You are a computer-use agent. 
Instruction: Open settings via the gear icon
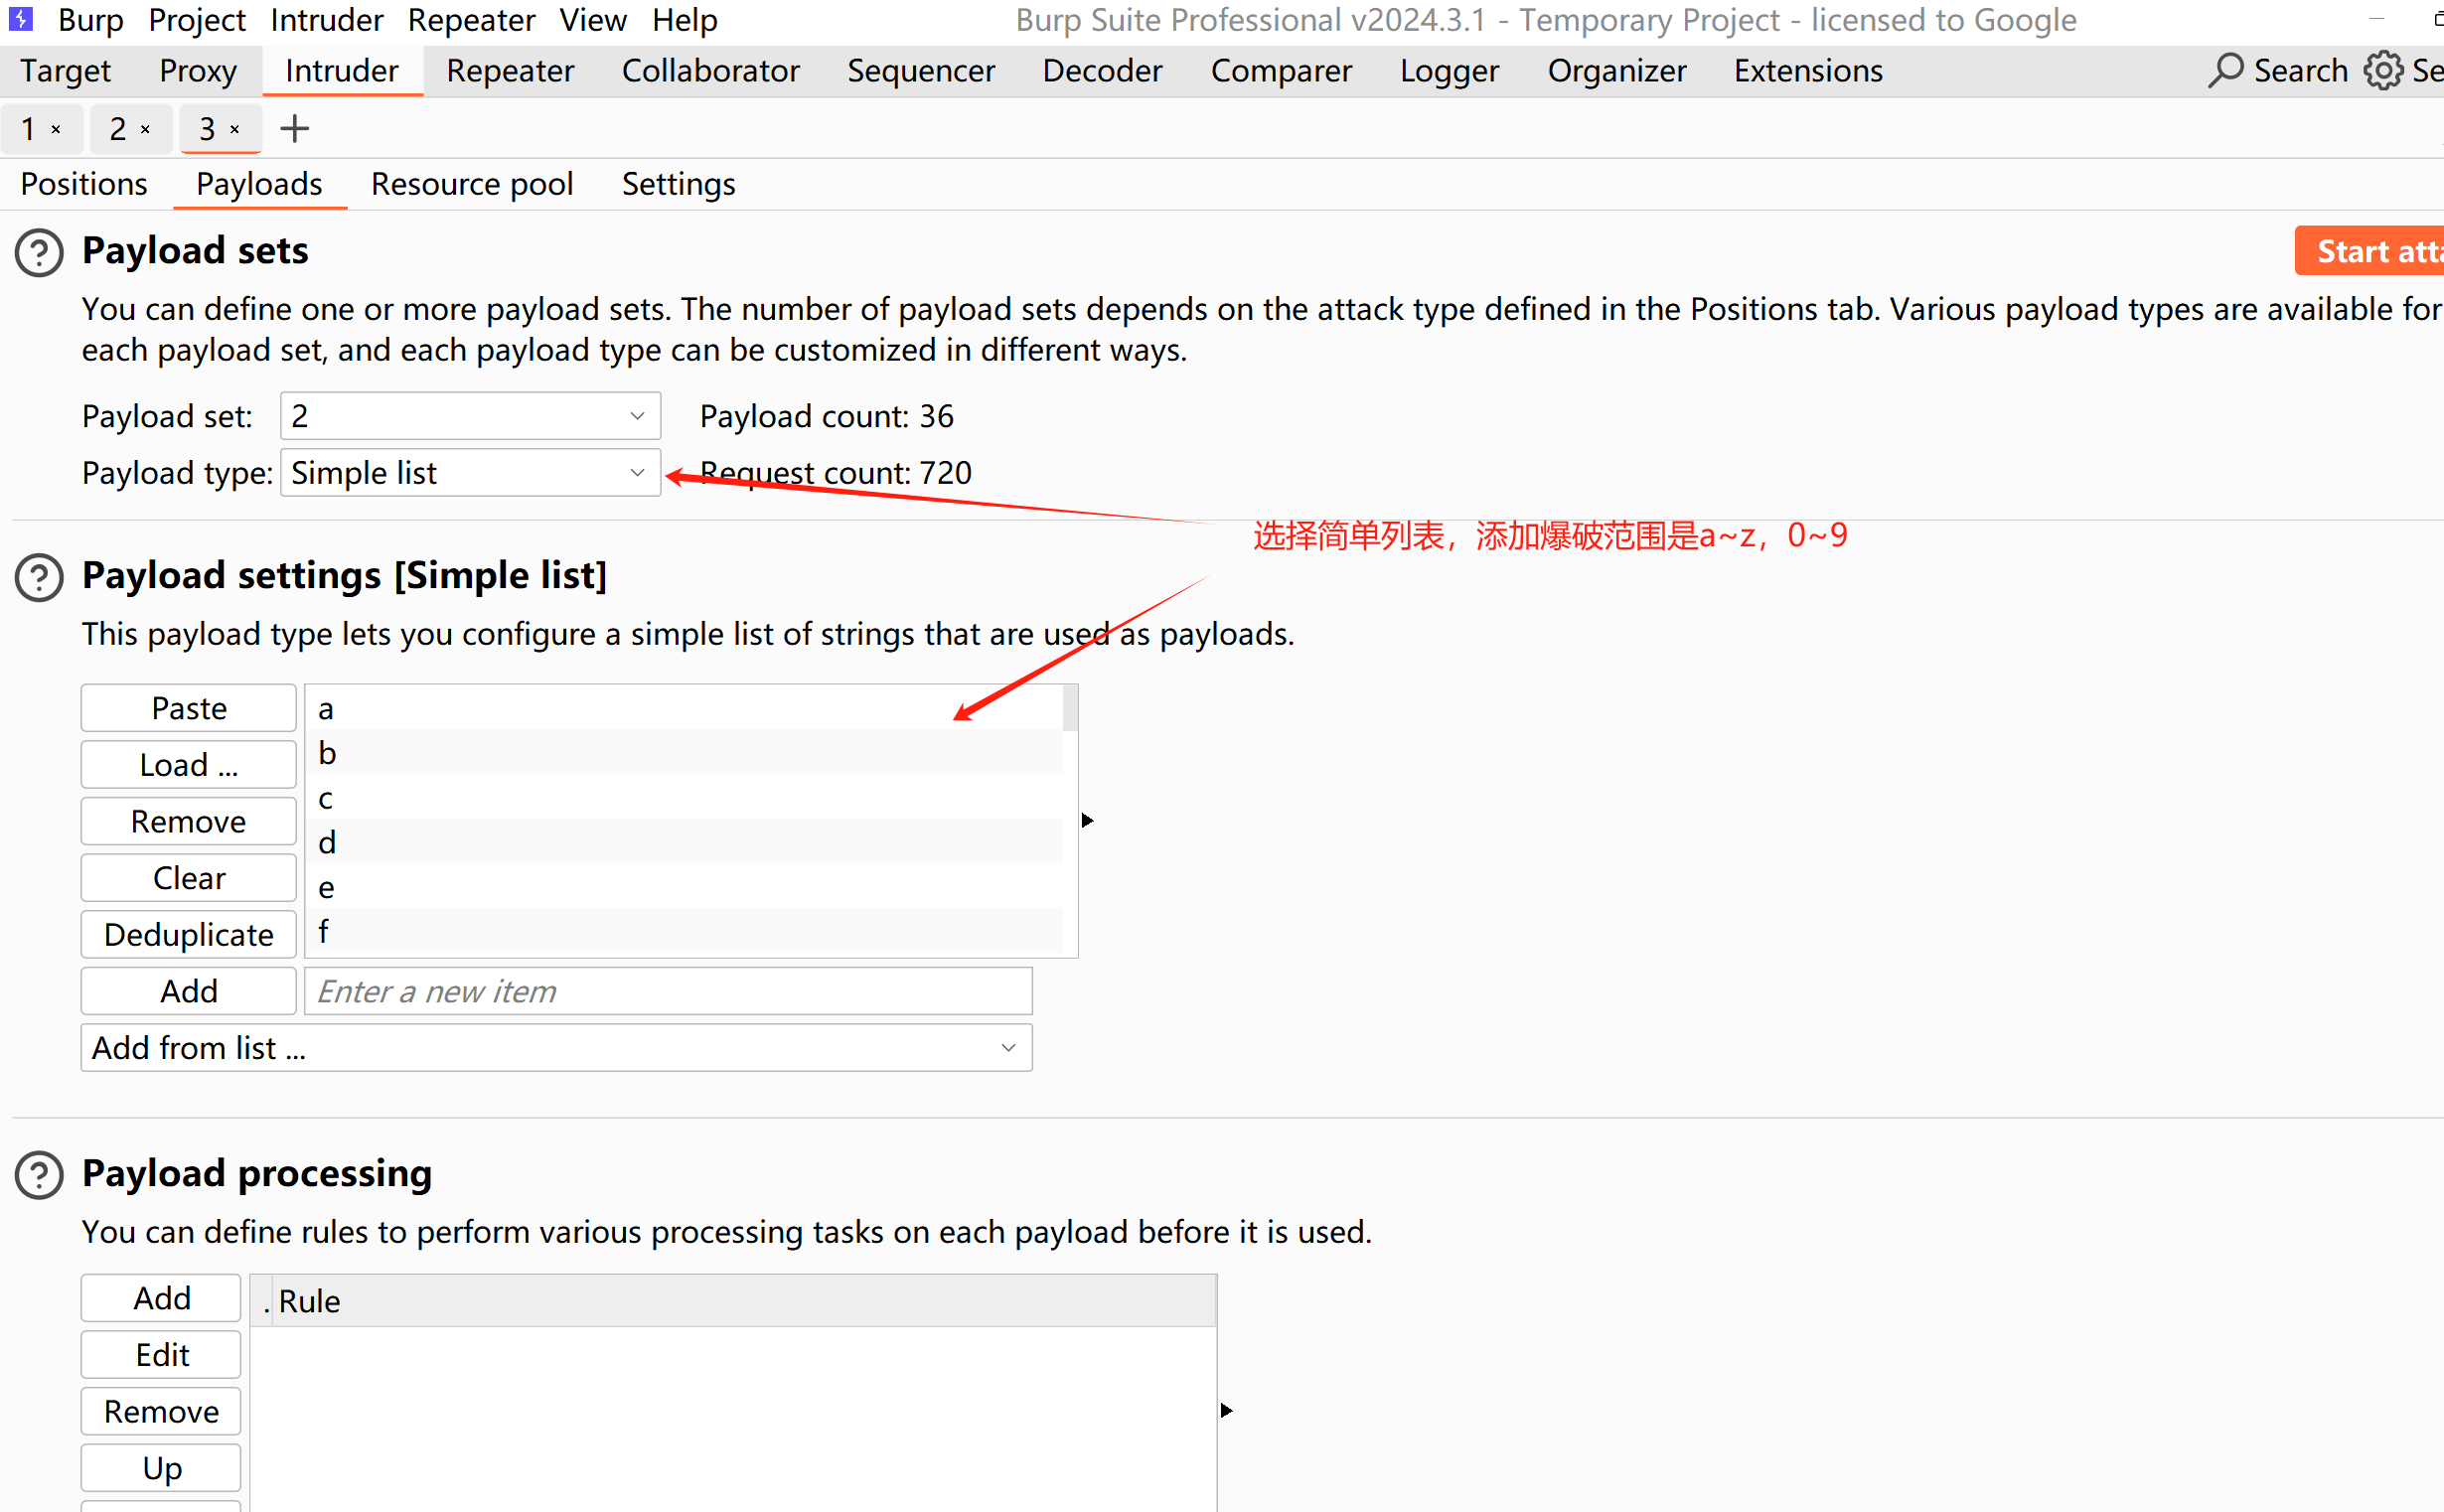[2383, 71]
